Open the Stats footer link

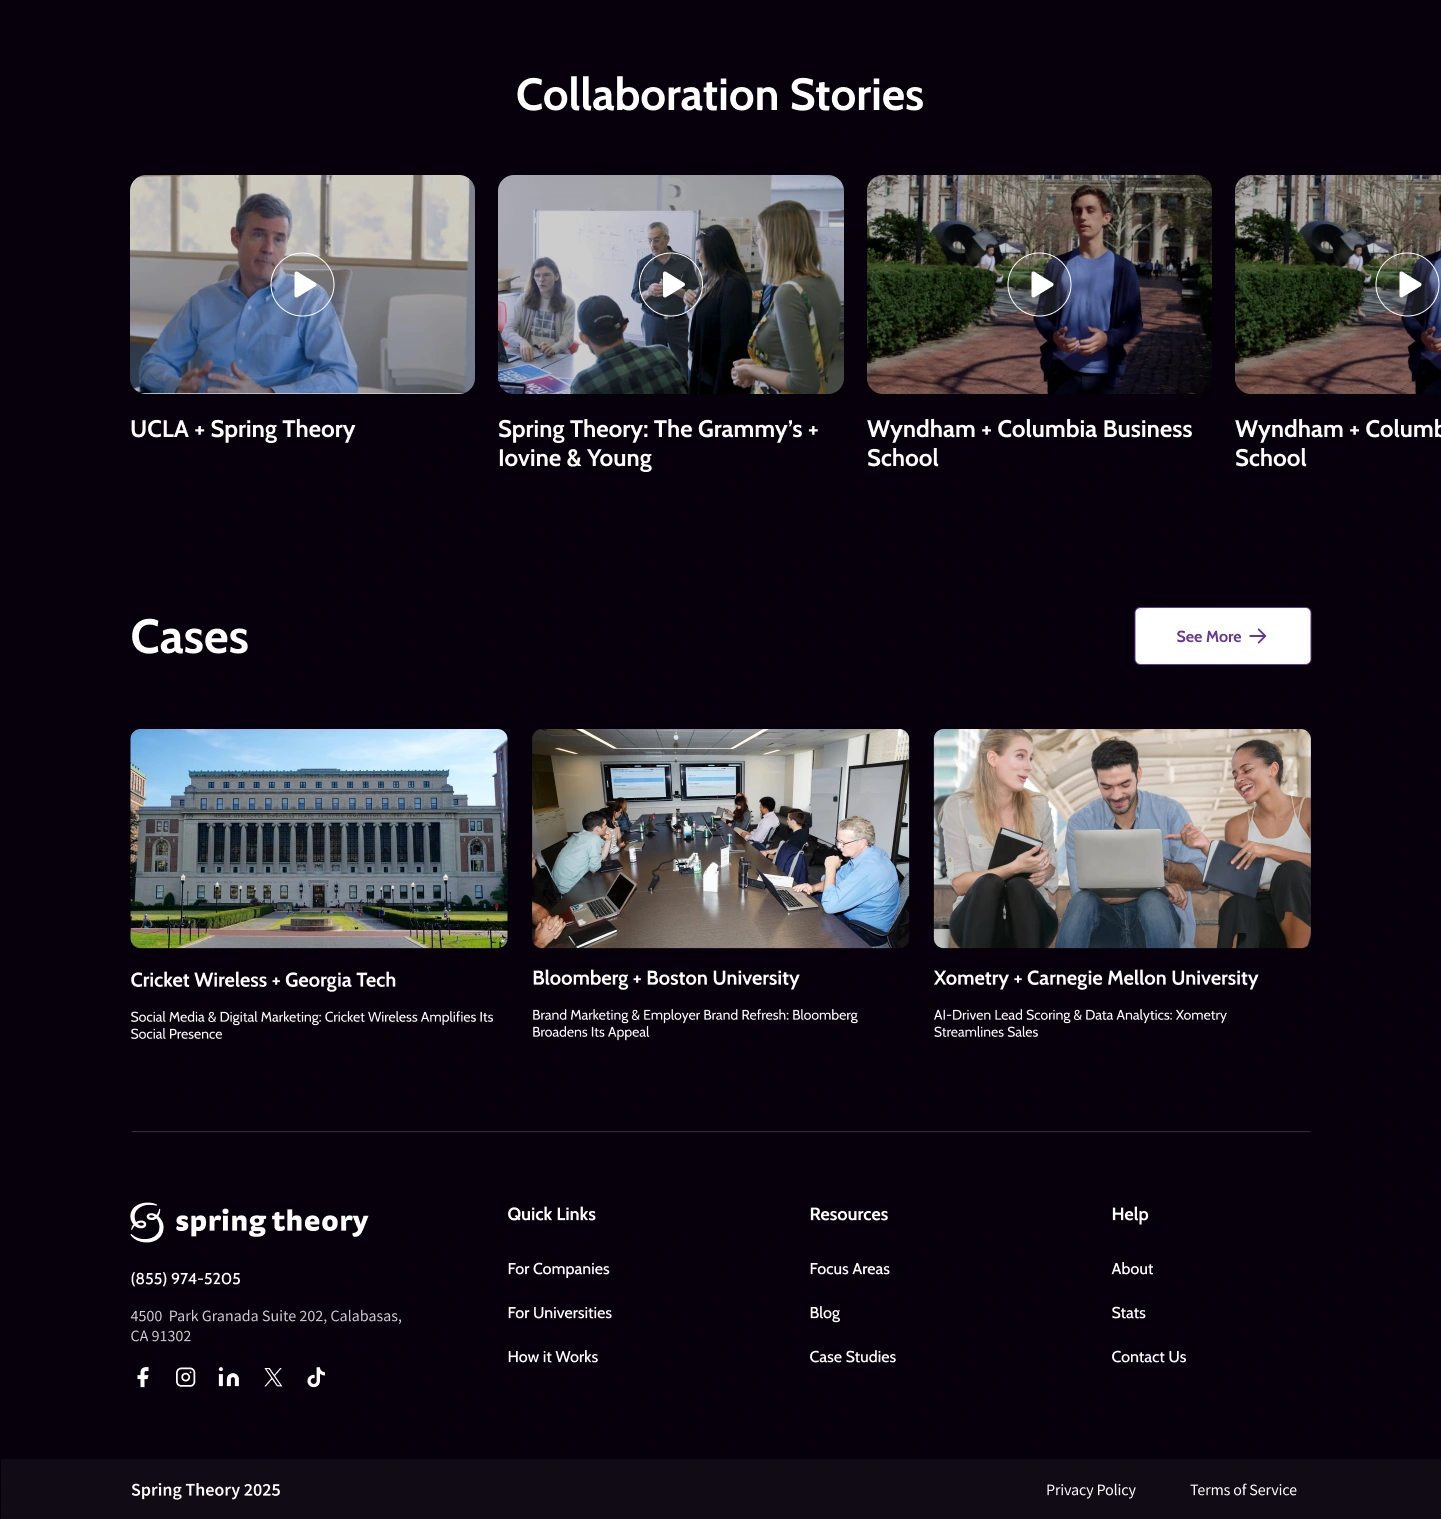(1128, 1313)
